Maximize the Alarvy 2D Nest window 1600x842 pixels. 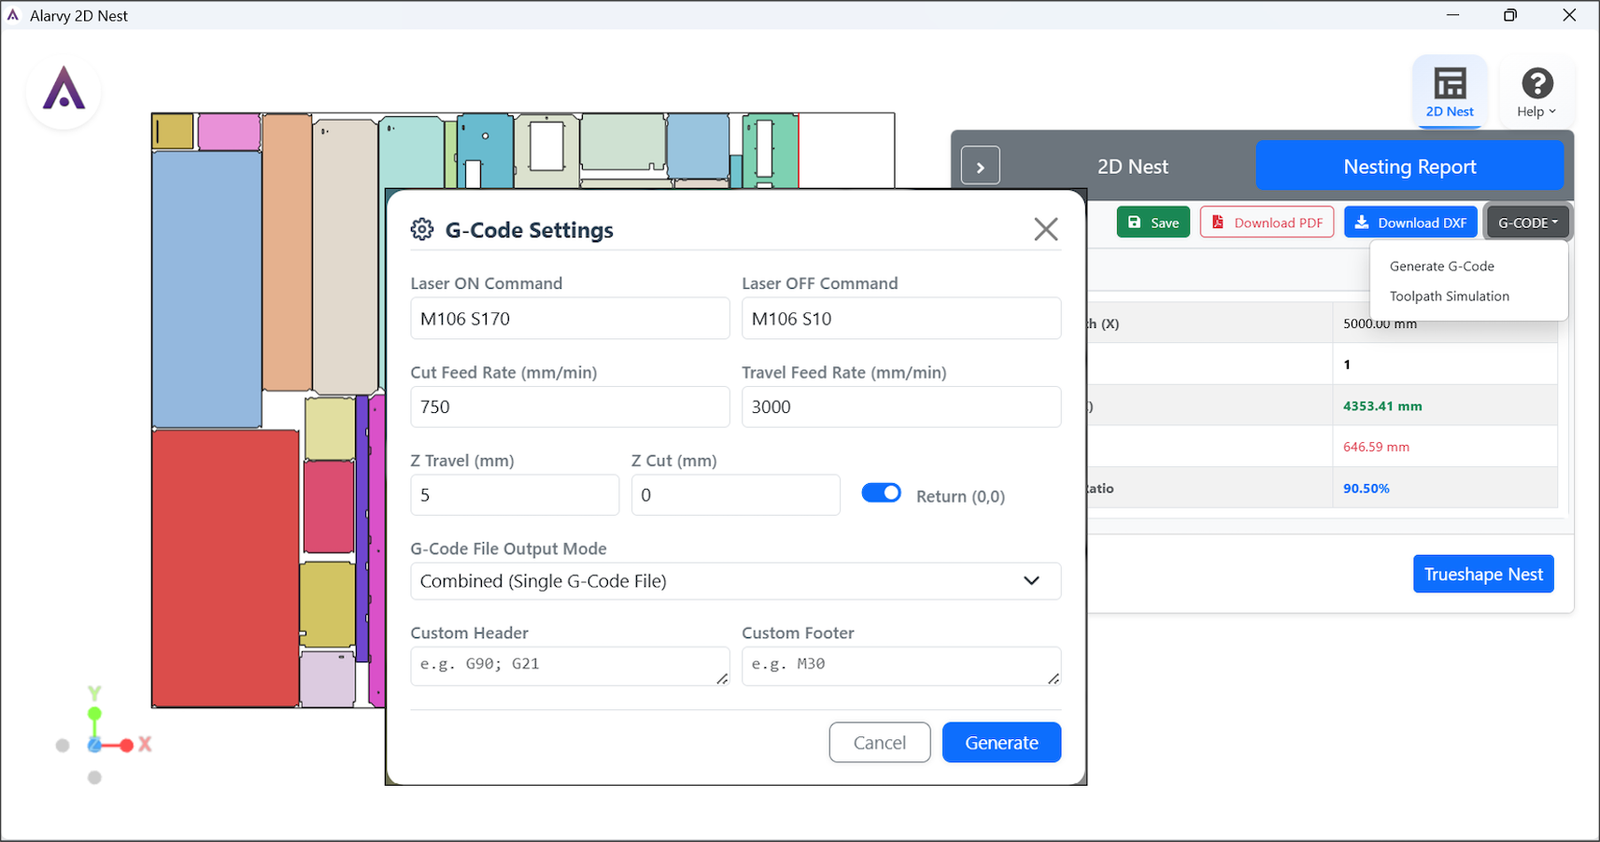(x=1510, y=15)
